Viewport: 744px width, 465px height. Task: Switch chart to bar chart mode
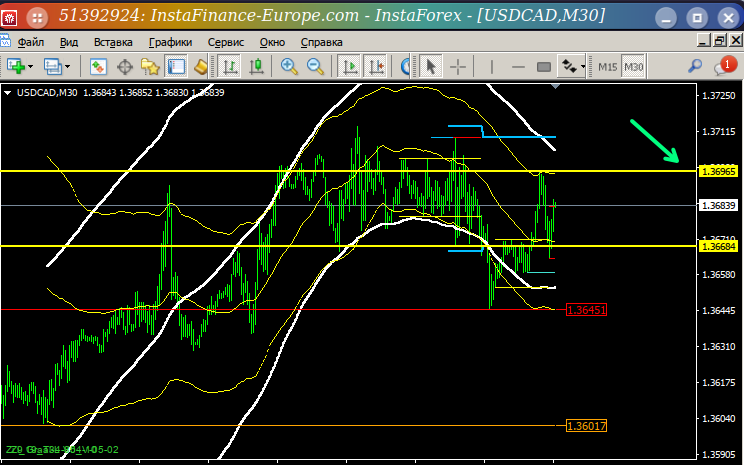click(x=230, y=66)
